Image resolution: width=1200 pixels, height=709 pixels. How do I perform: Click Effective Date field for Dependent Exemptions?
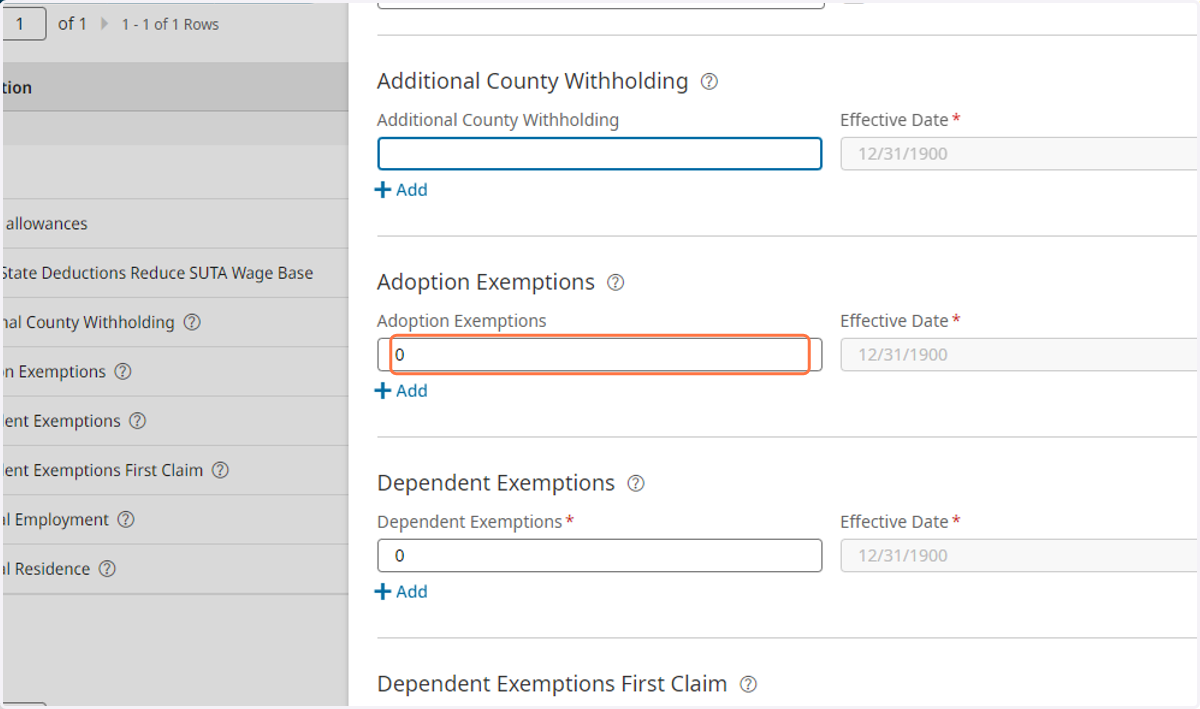(1020, 556)
